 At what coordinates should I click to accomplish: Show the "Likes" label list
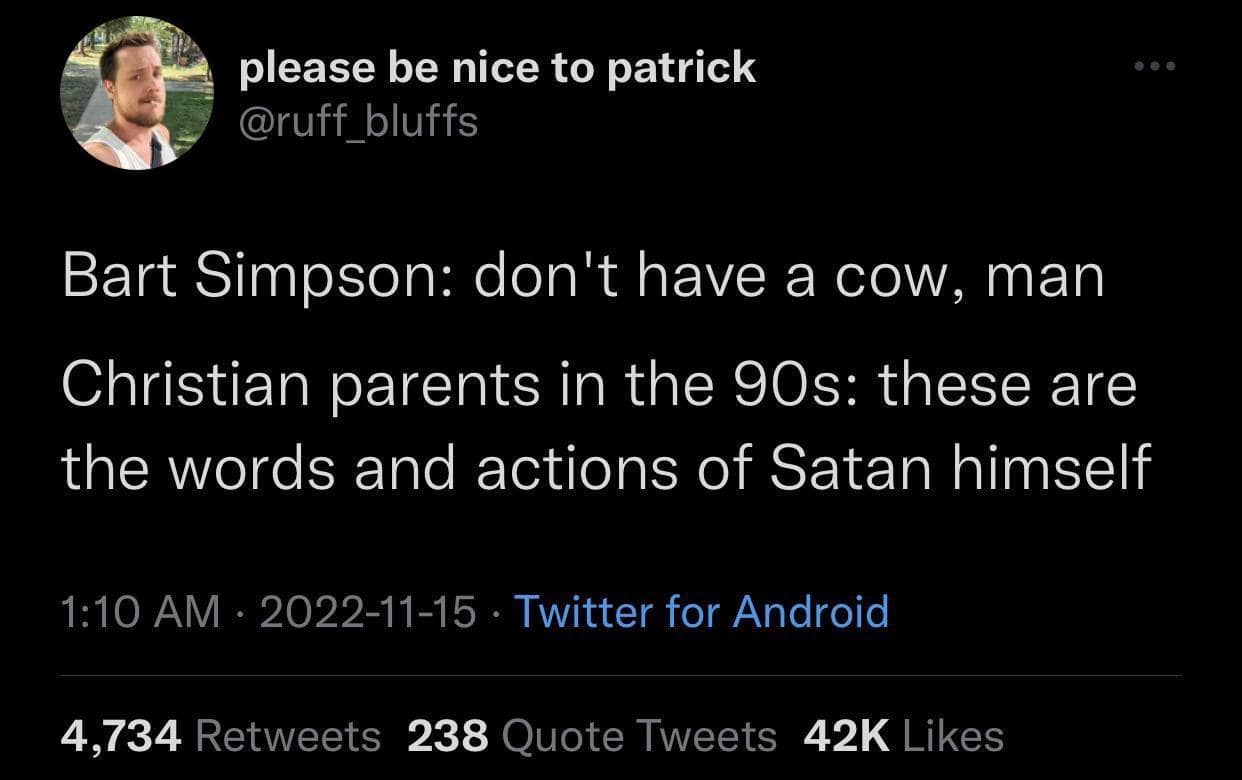point(953,736)
